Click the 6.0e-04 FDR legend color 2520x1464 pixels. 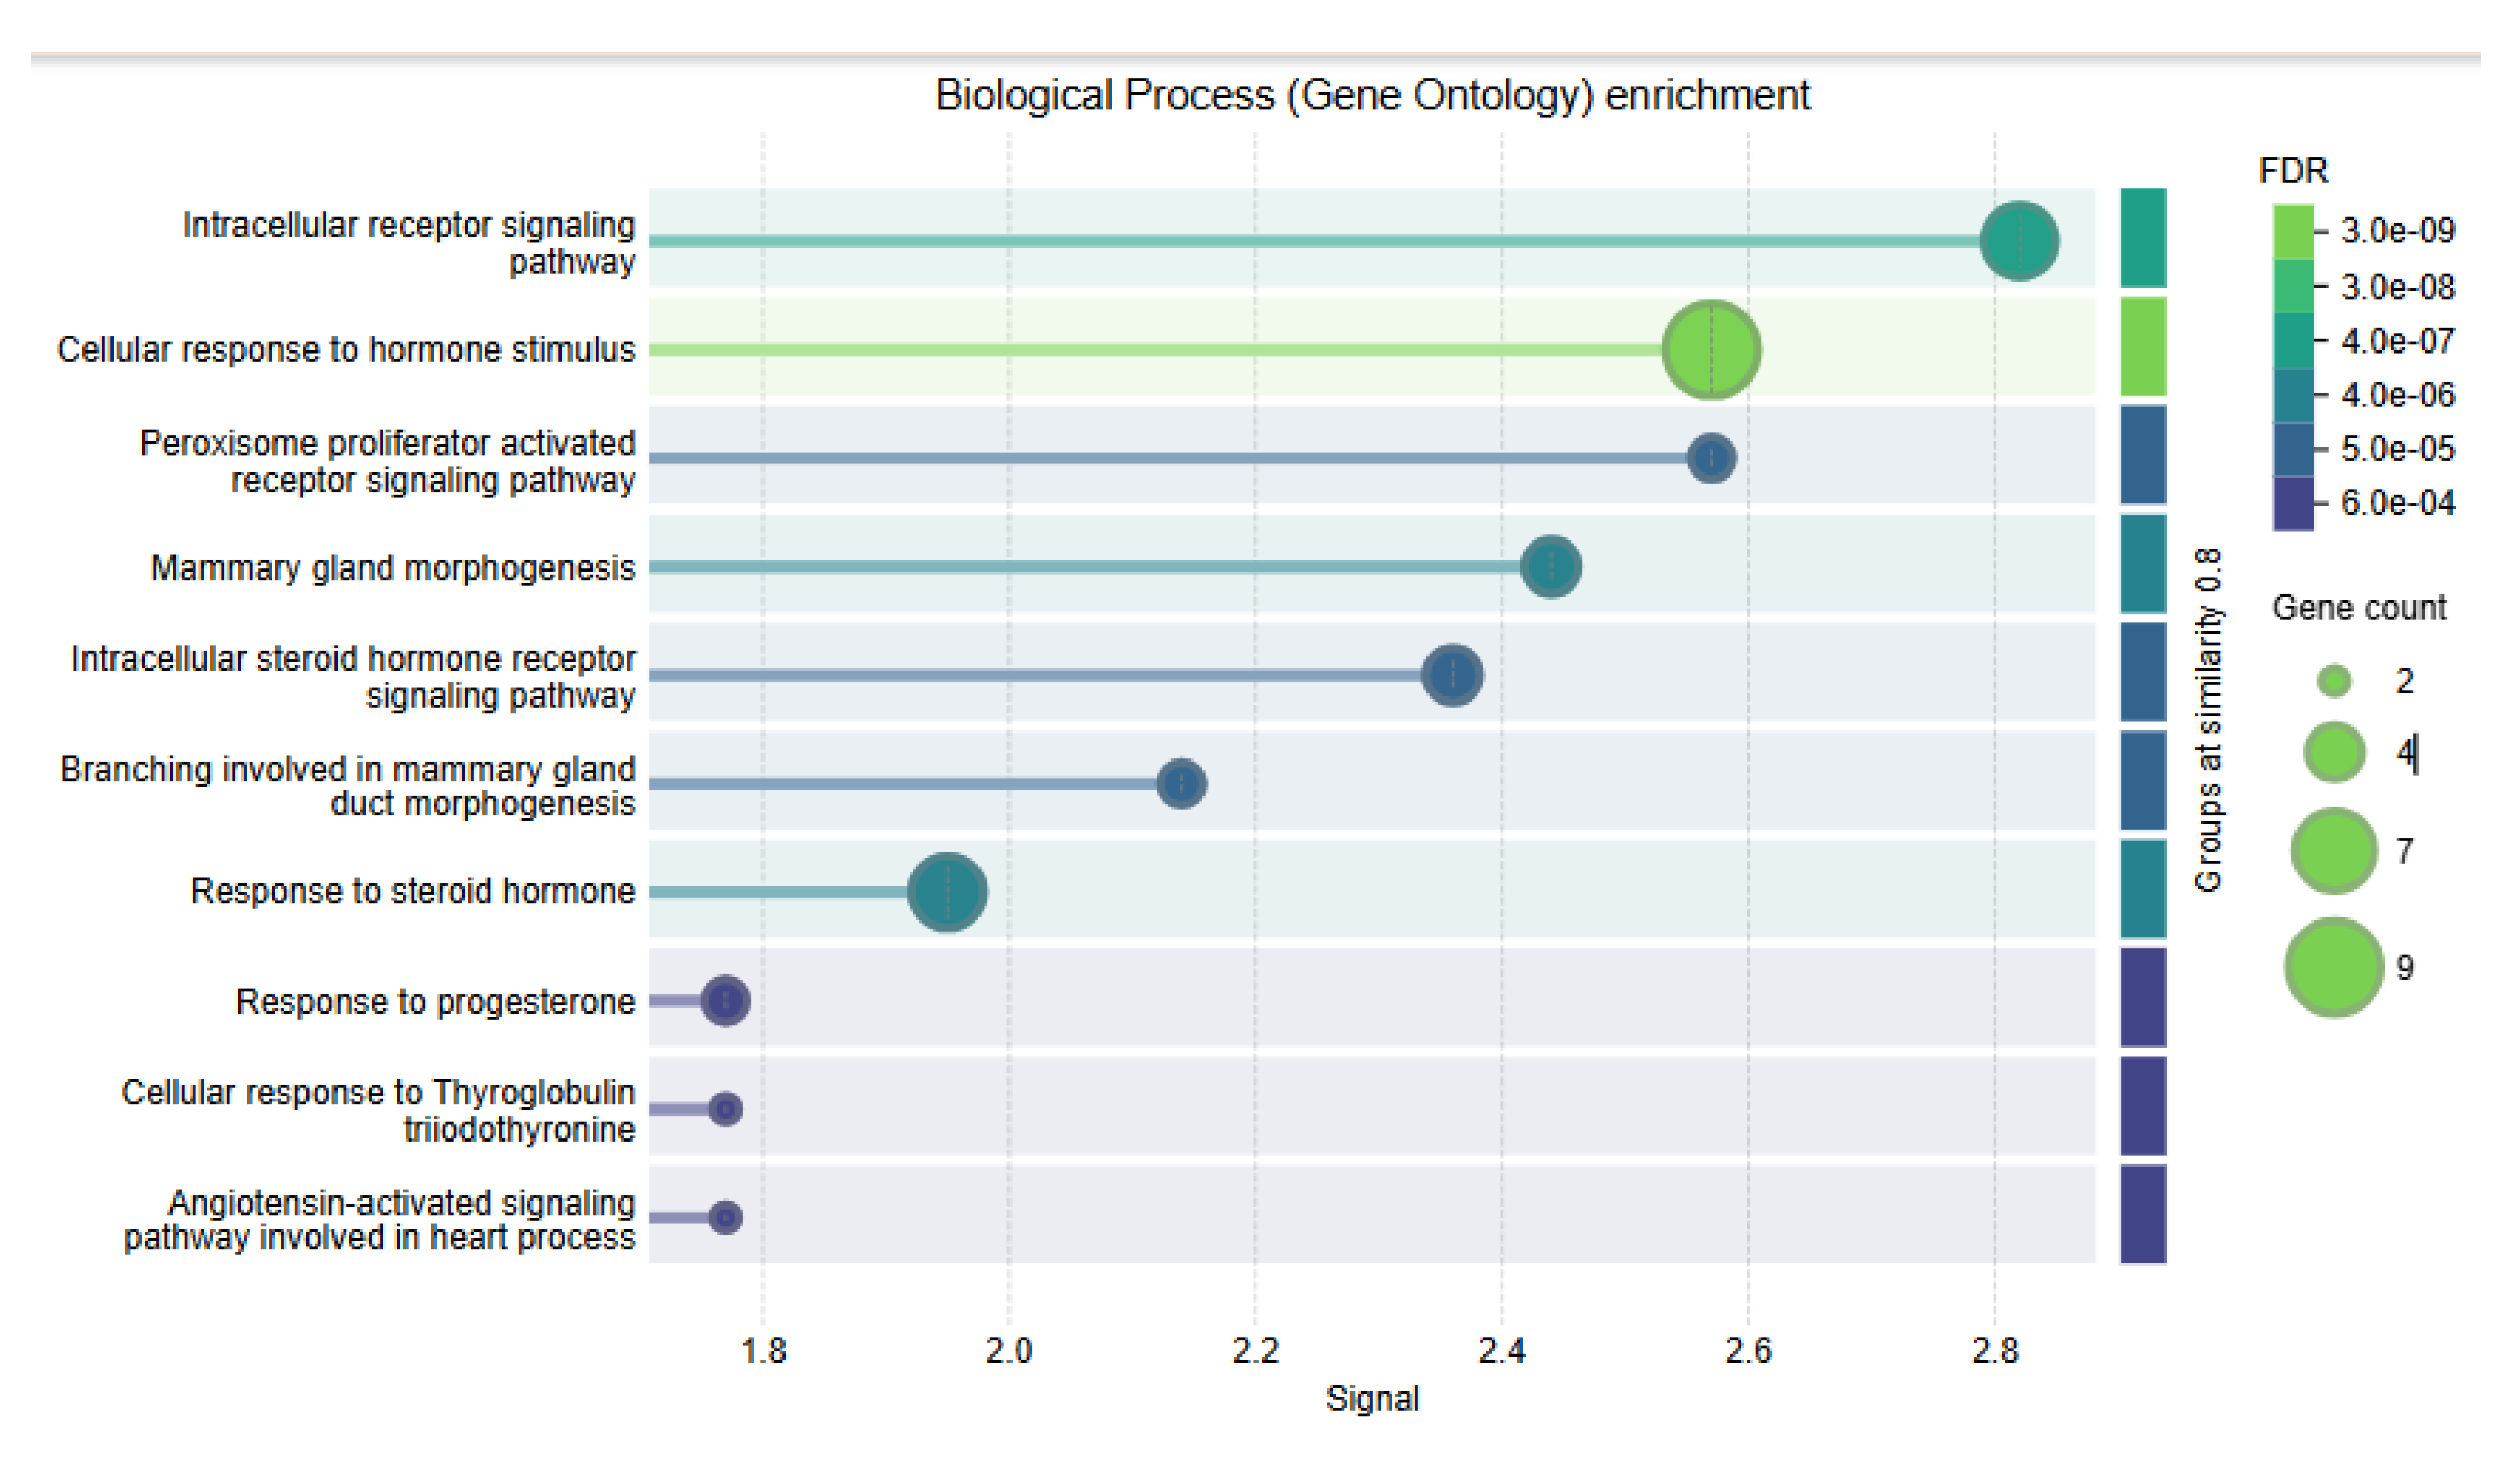pos(2293,503)
